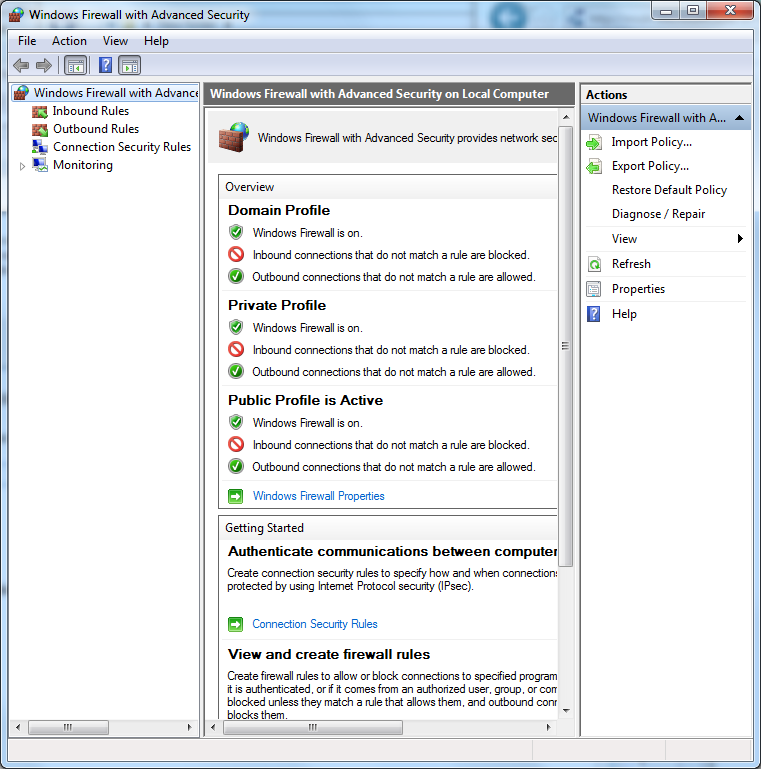
Task: Click the Back arrow toolbar icon
Action: pos(21,65)
